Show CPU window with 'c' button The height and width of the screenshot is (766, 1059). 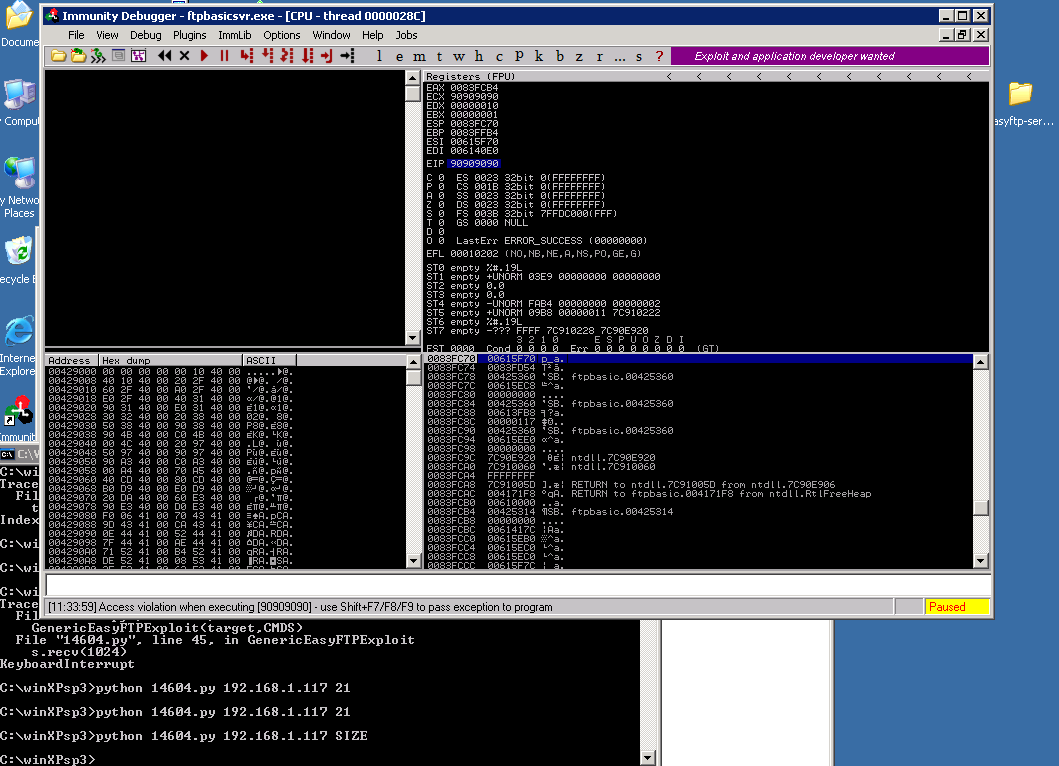499,56
